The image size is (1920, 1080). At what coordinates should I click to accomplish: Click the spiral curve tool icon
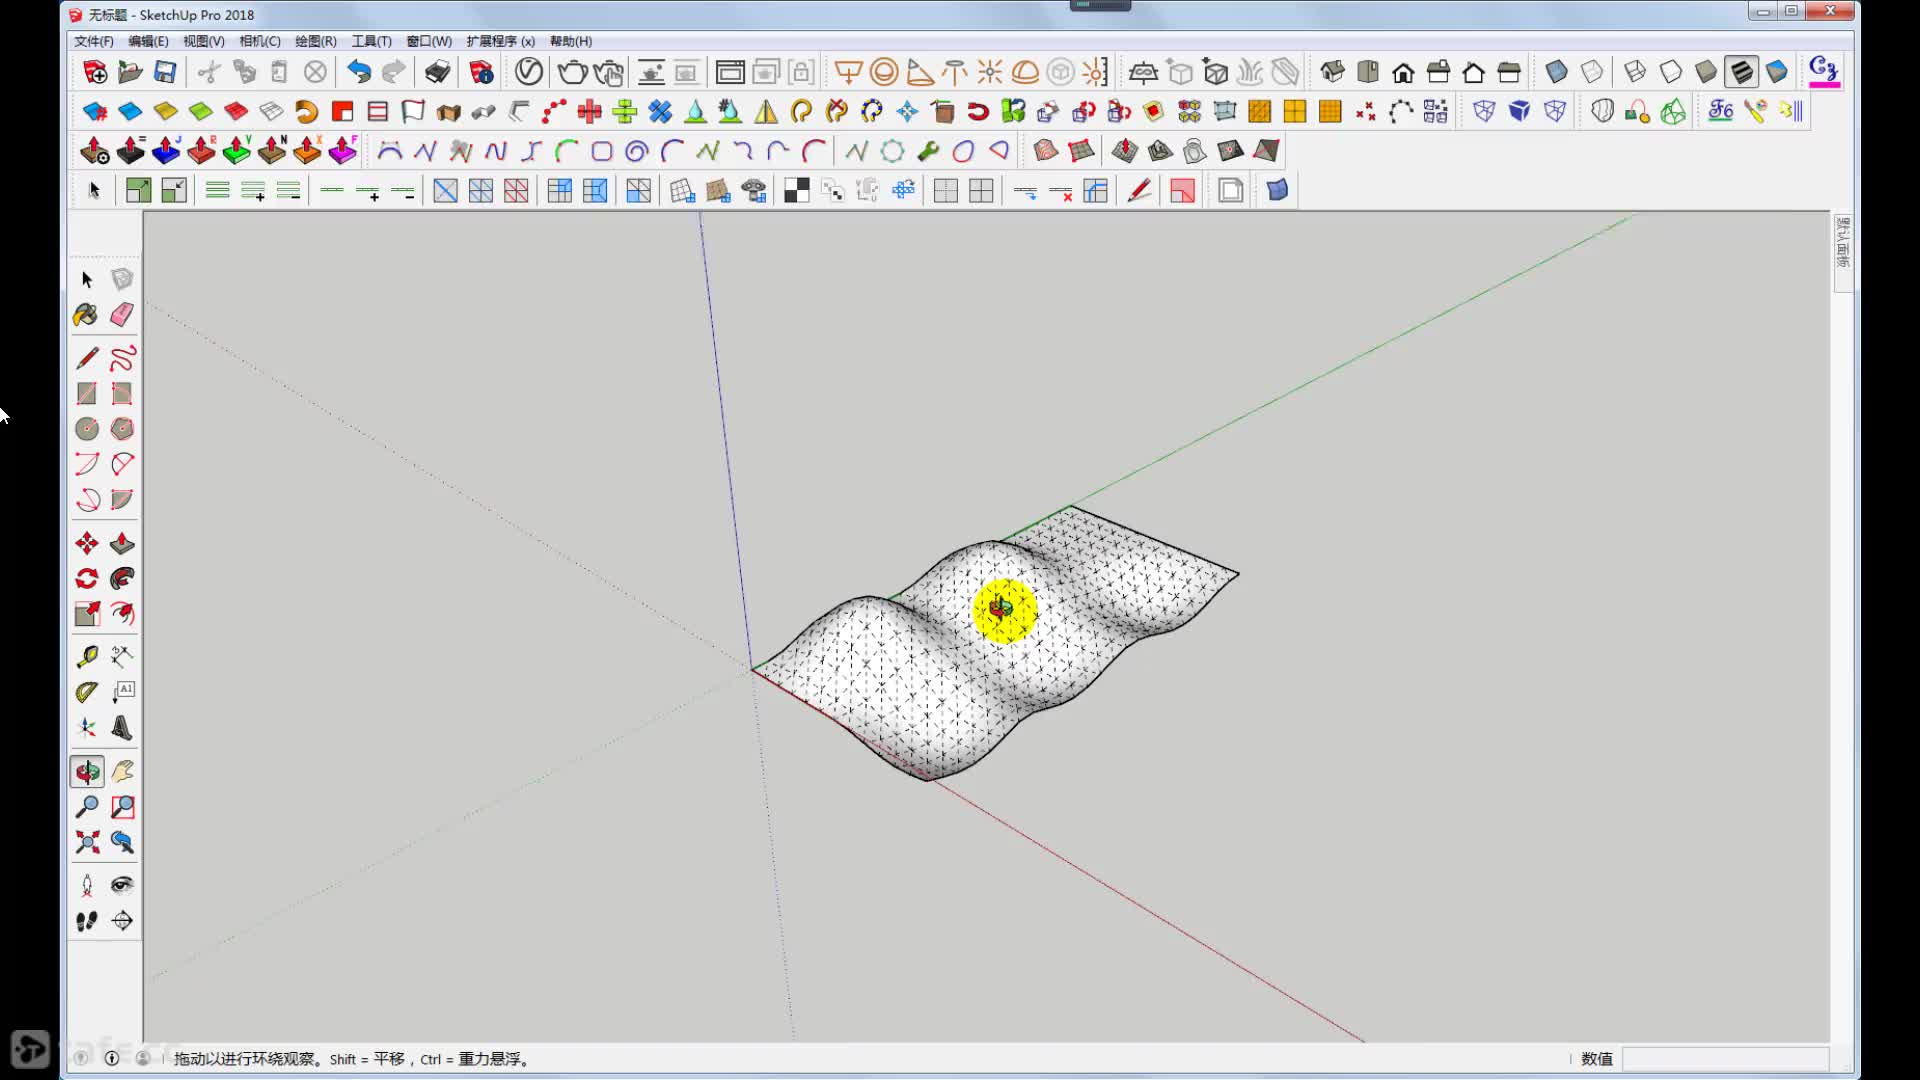[636, 151]
